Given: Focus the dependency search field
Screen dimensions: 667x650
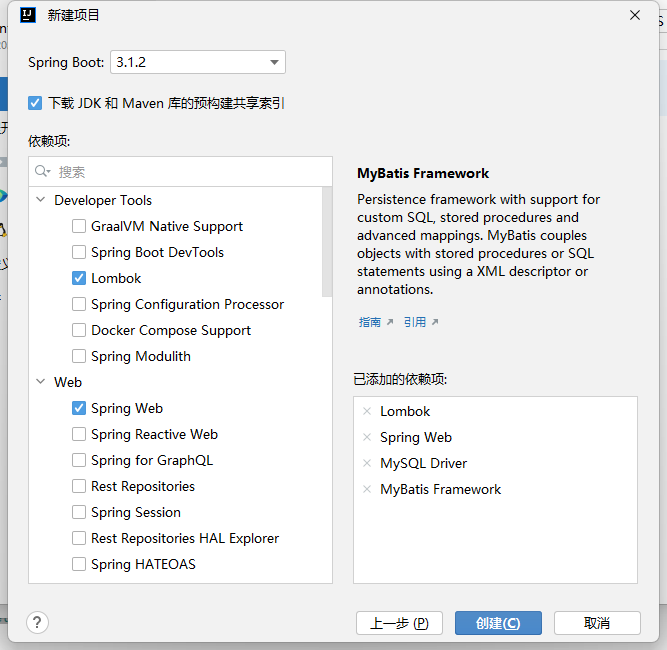Looking at the screenshot, I should pos(180,171).
